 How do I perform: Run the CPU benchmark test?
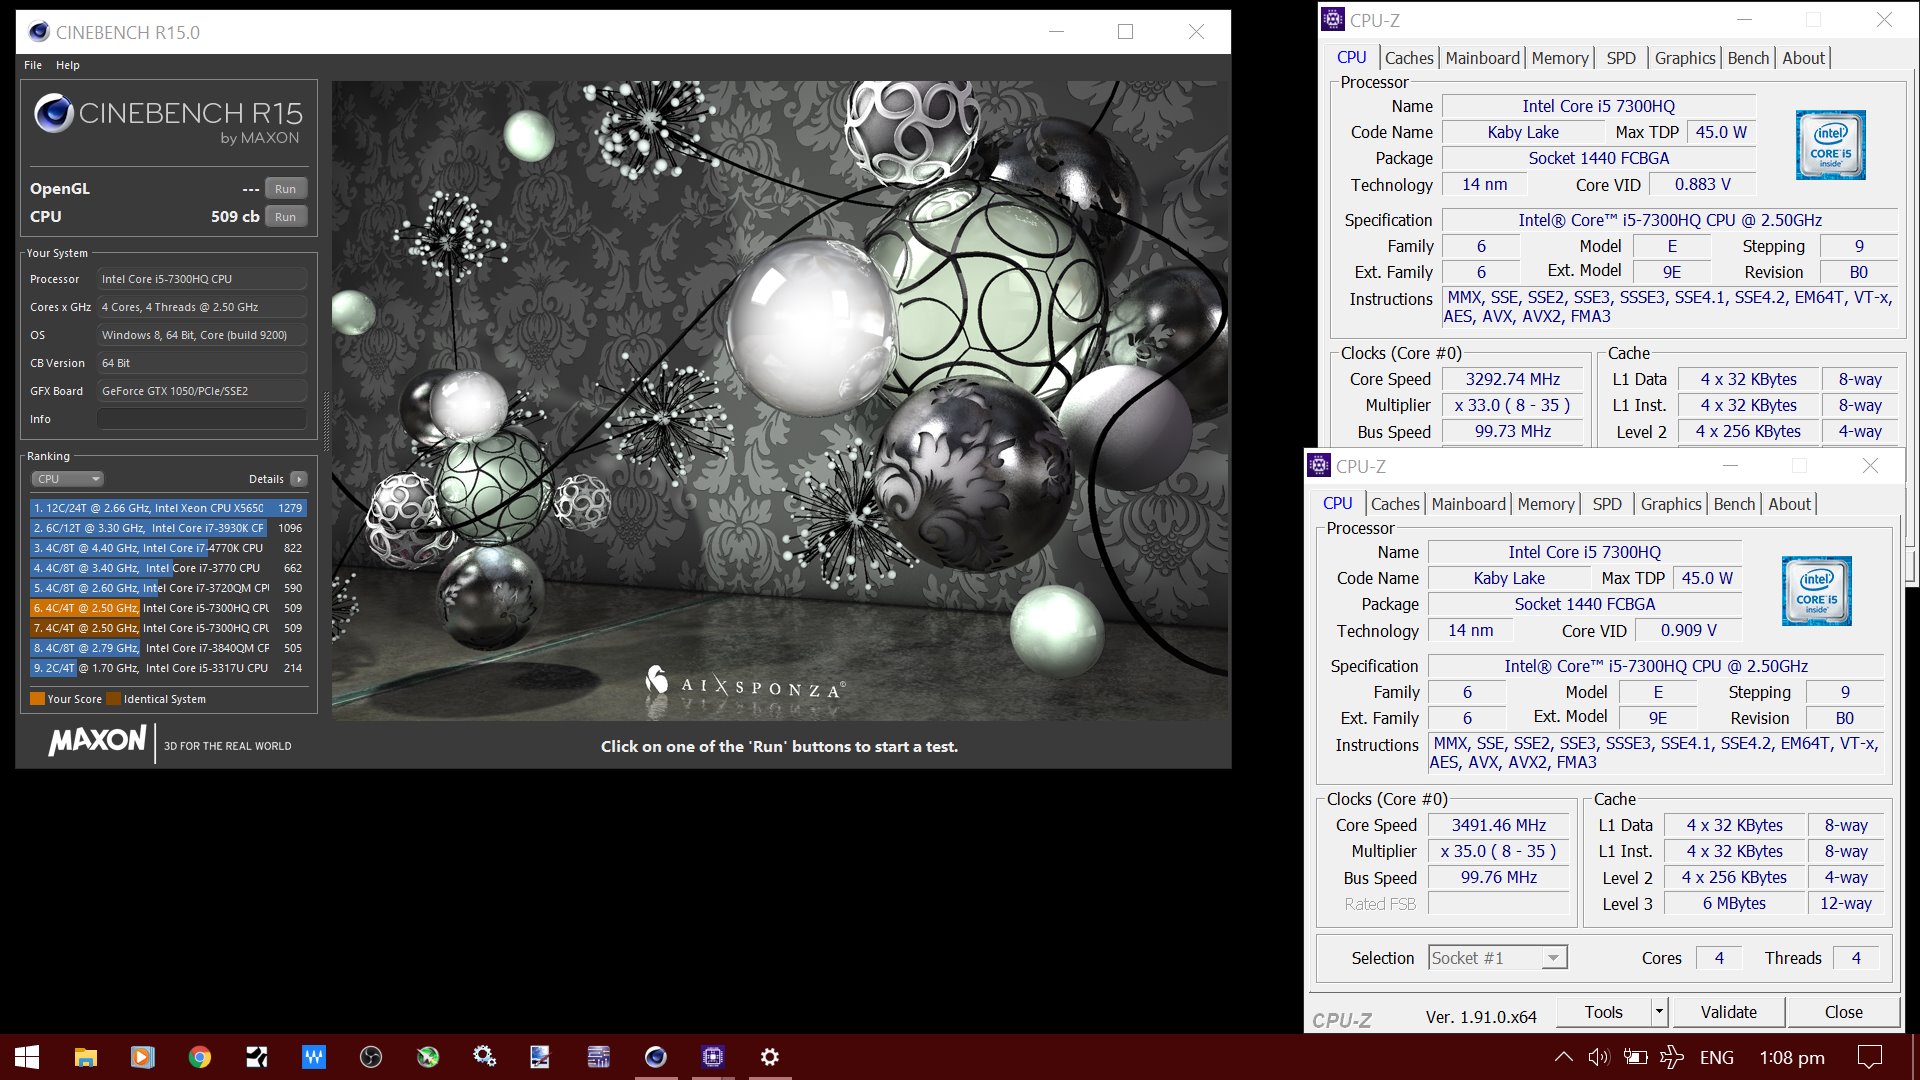[286, 217]
